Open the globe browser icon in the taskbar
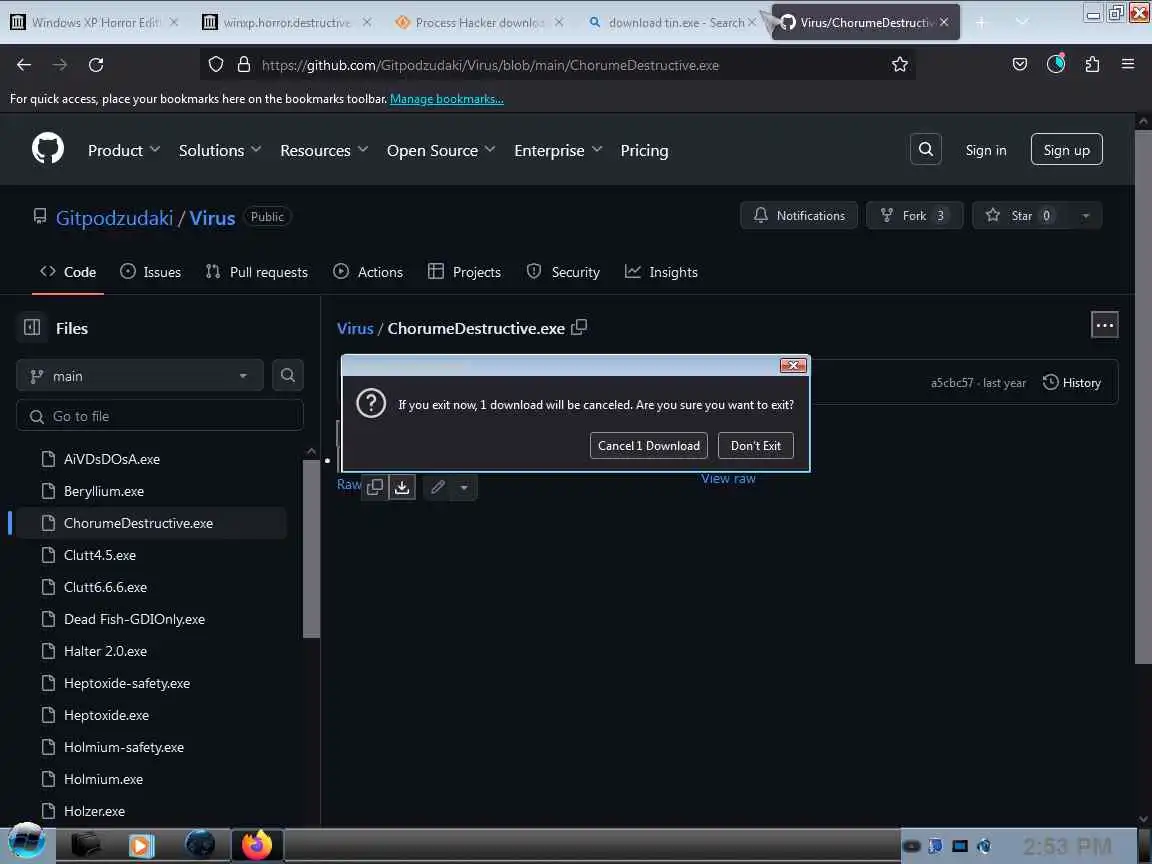 click(200, 845)
